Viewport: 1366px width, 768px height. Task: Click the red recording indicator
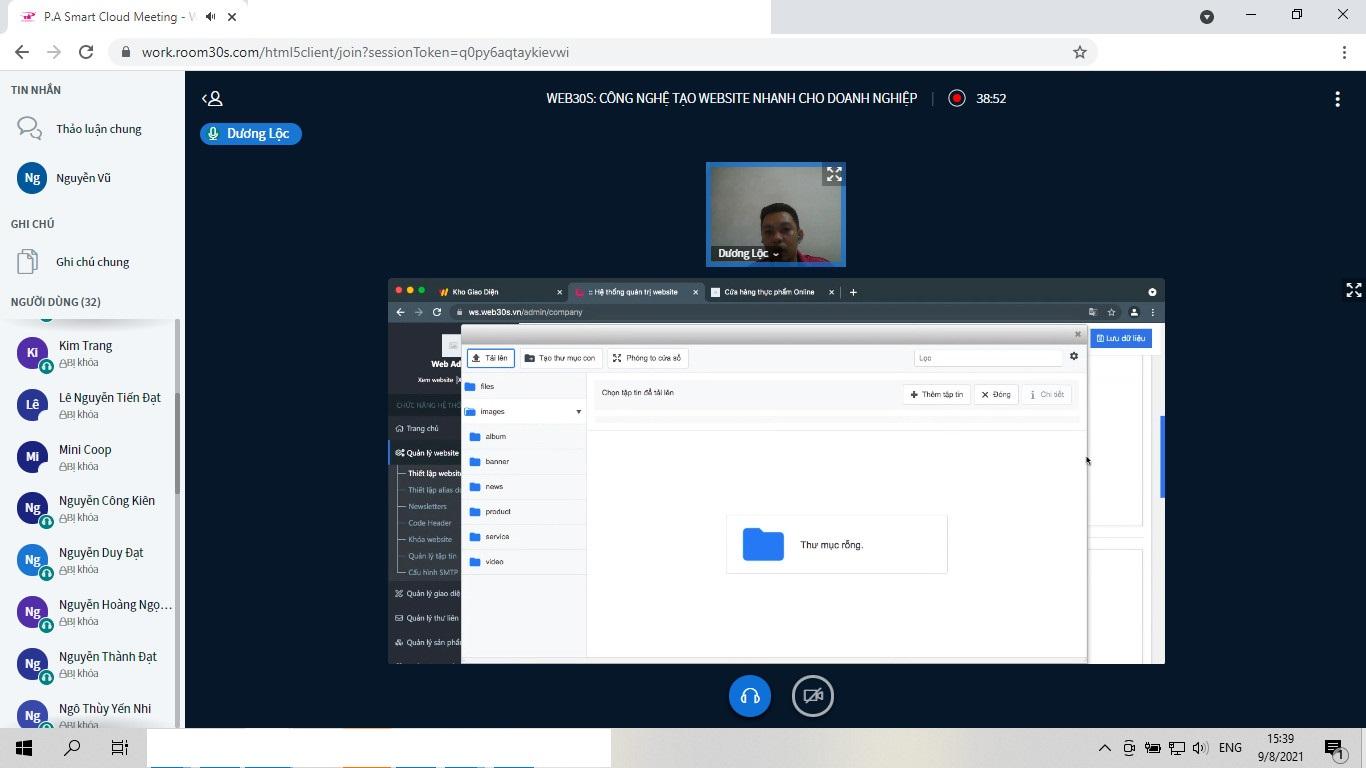(957, 98)
